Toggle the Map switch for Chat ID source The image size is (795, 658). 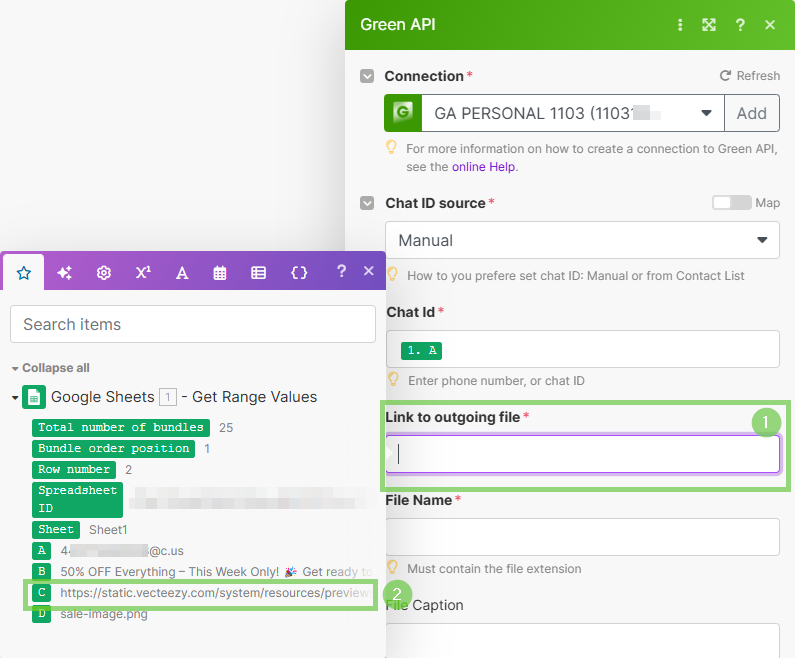click(731, 203)
